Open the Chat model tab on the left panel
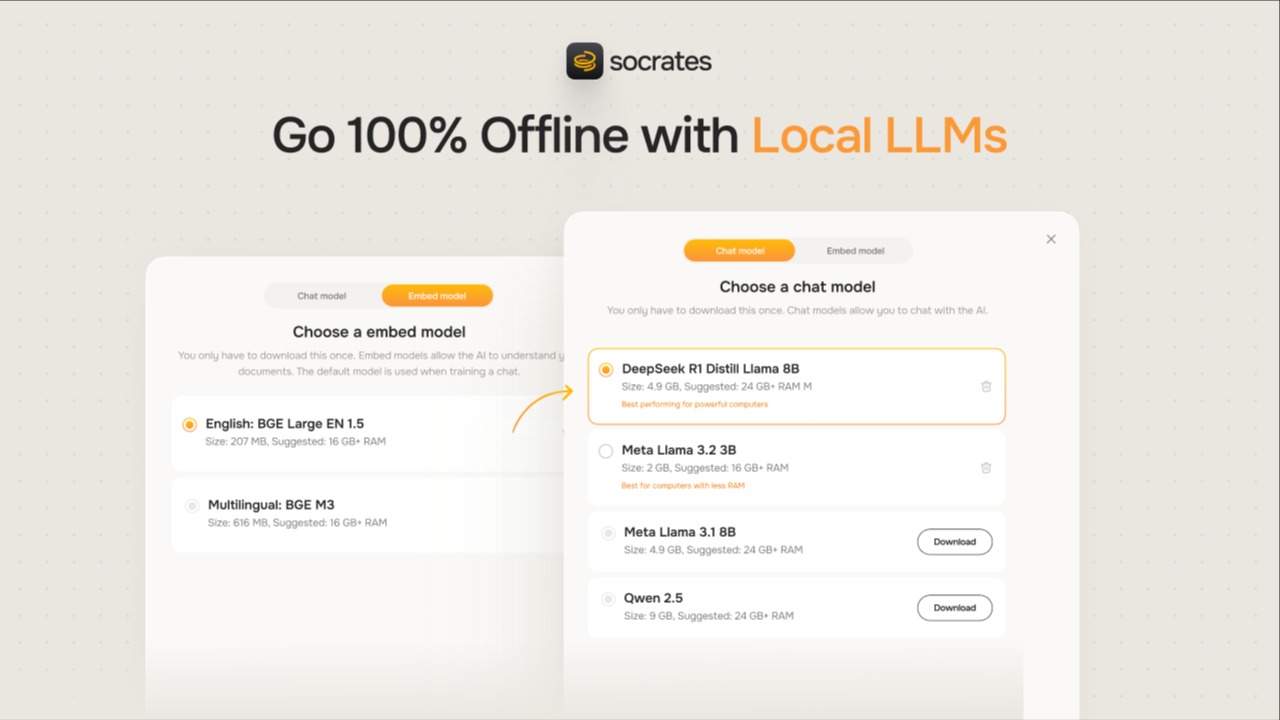The image size is (1280, 720). coord(321,295)
